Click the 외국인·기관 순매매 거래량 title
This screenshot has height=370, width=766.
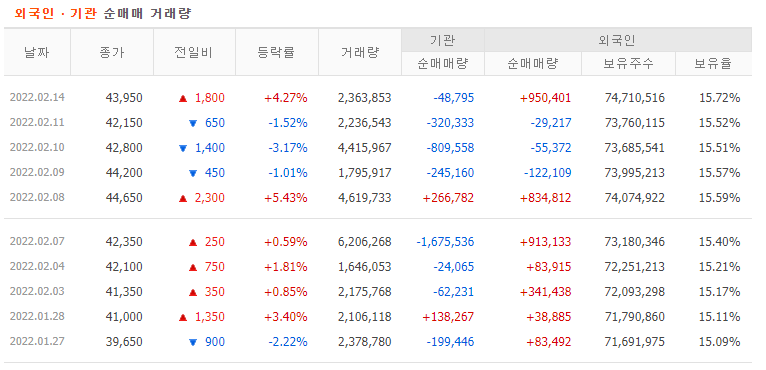[103, 13]
